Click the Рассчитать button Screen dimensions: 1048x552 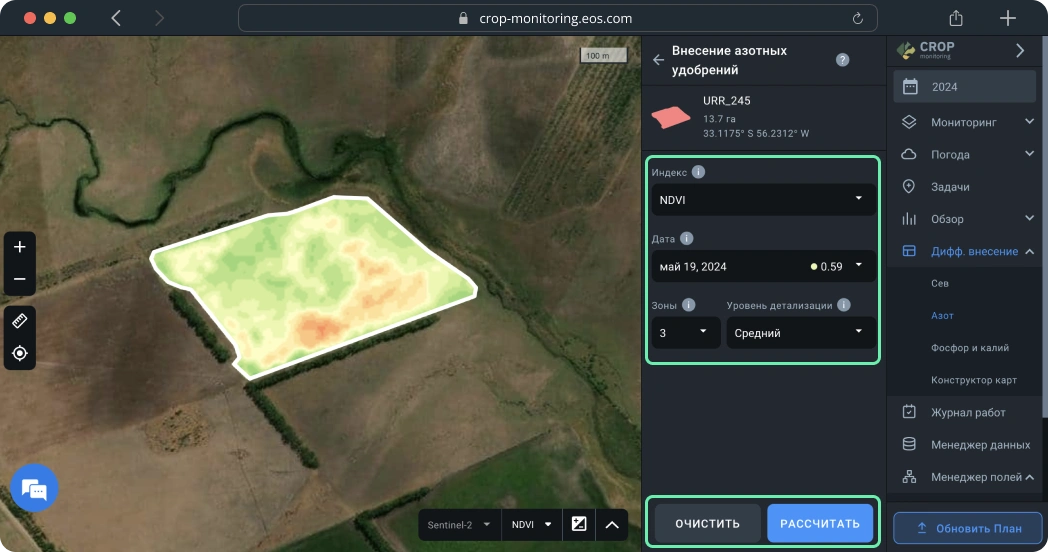pos(820,523)
